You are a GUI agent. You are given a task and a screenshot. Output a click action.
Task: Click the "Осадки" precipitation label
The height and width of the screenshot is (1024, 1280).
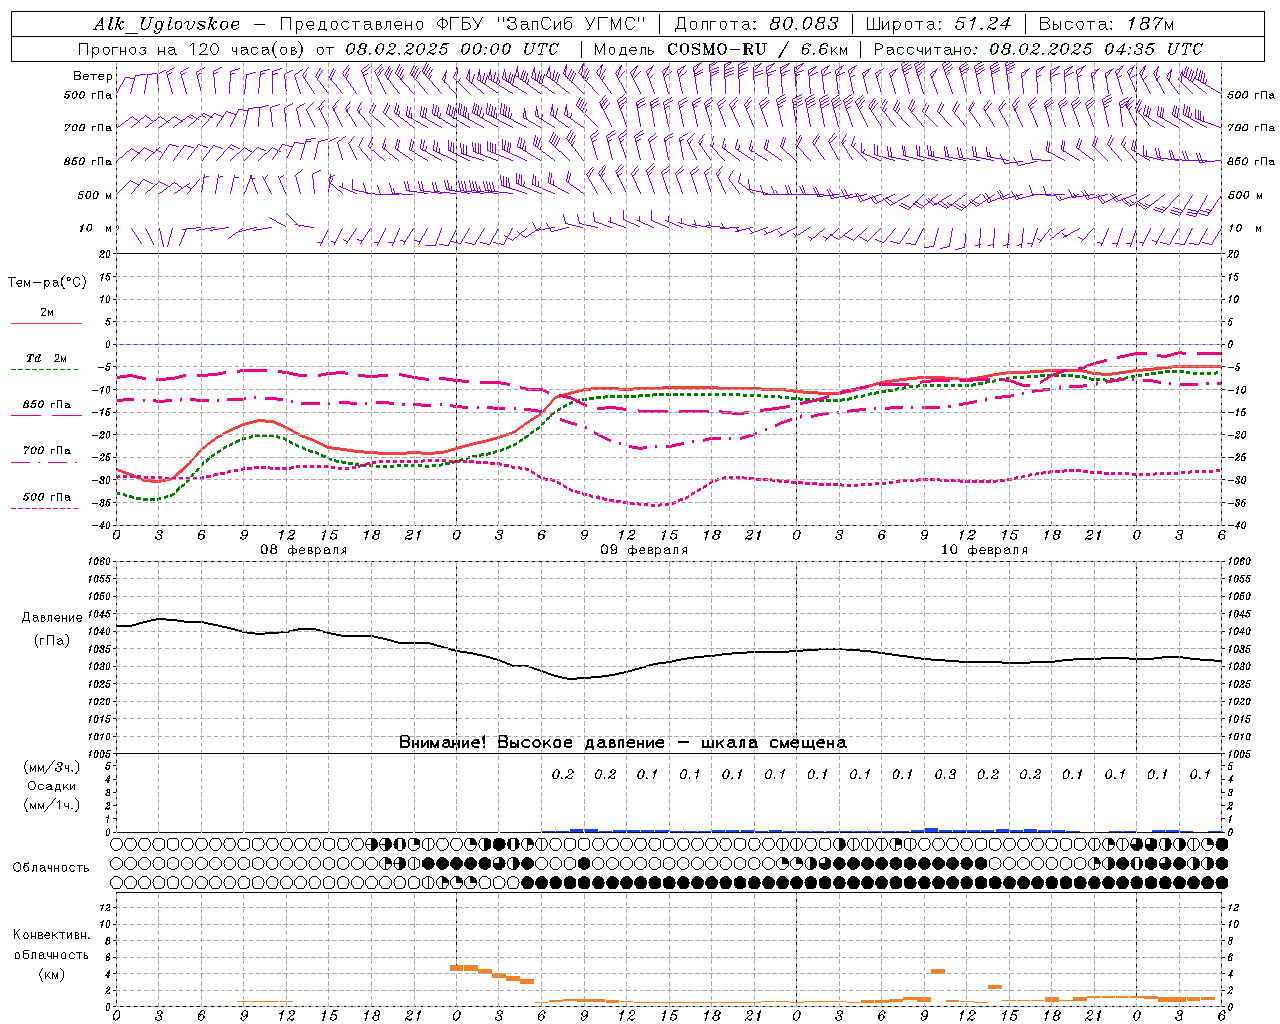tap(52, 786)
